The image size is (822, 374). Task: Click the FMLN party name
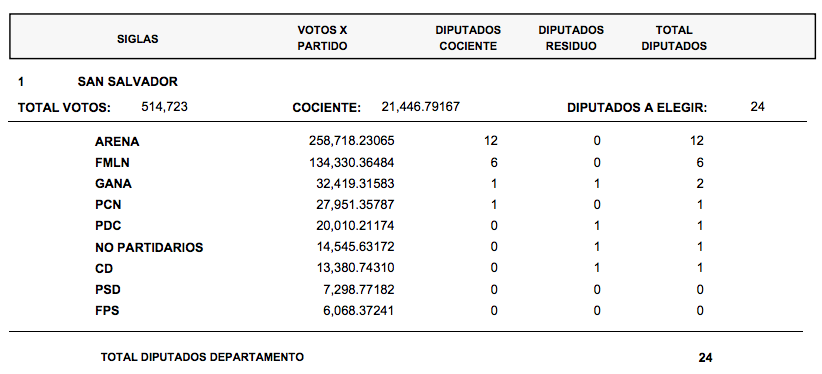point(112,163)
